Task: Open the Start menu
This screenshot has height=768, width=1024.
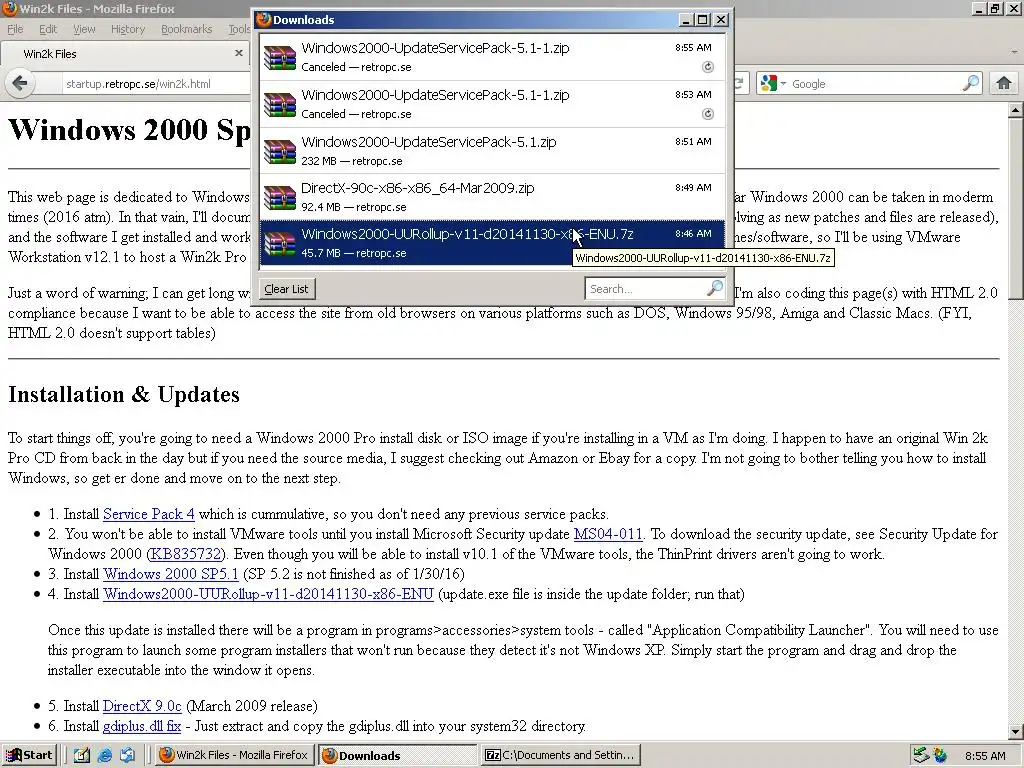Action: 29,755
